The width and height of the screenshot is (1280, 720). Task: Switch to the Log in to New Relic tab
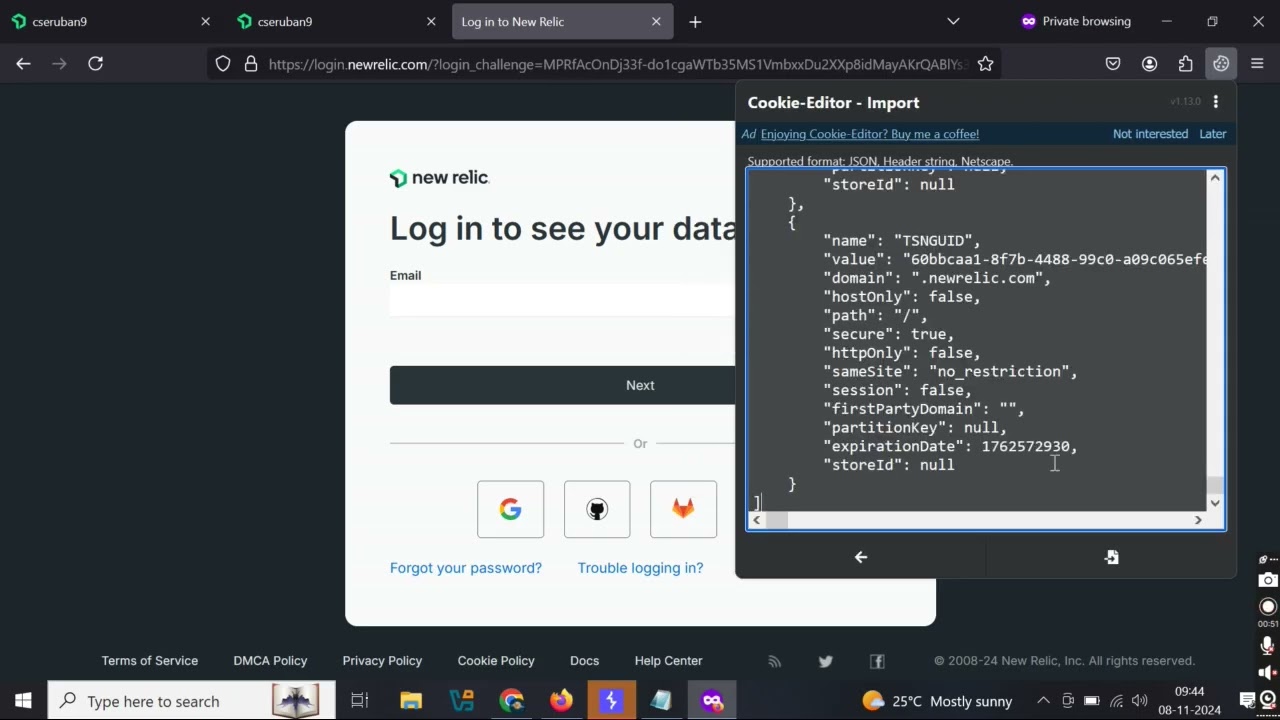coord(563,21)
